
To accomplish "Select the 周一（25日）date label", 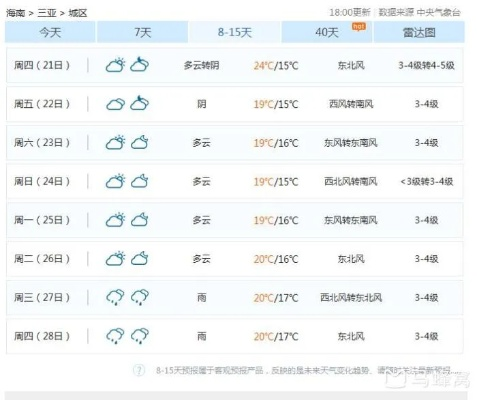I will tap(42, 220).
